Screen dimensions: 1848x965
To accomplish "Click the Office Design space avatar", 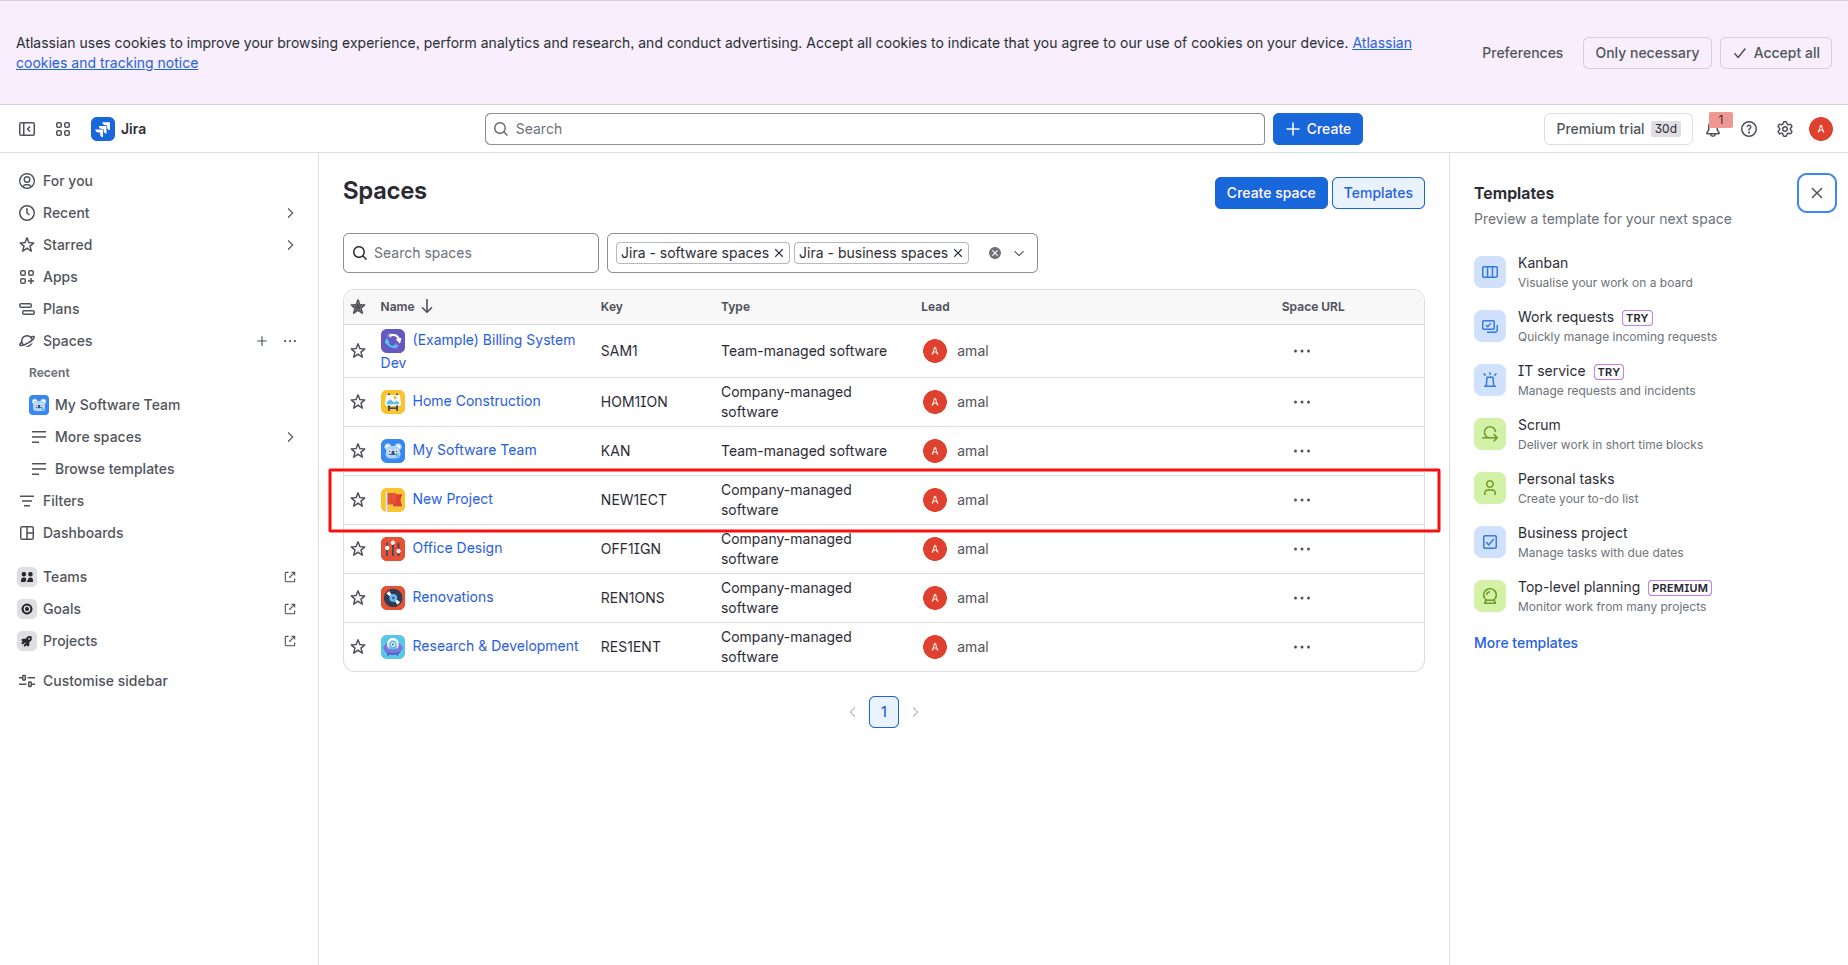I will point(393,549).
